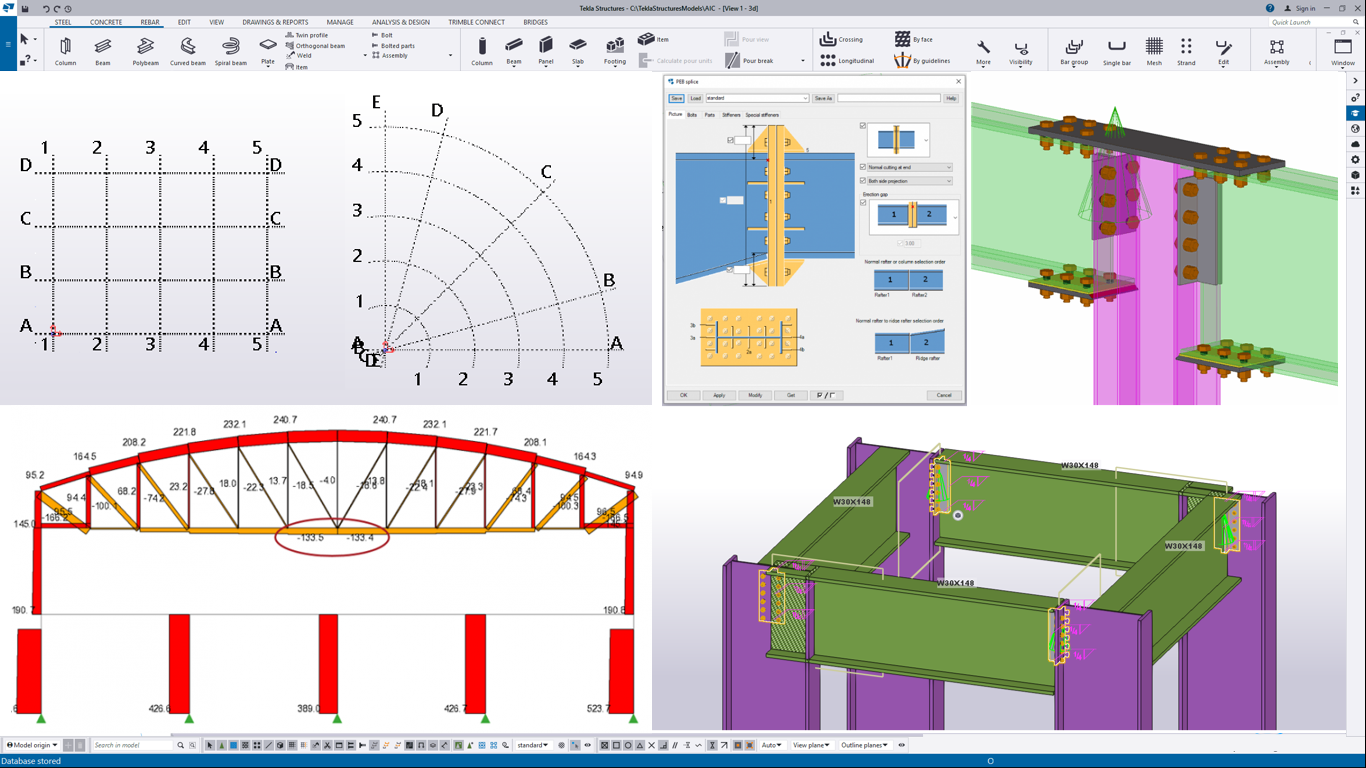Open the standard settings dropdown in PEB splice
Viewport: 1366px width, 768px height.
804,98
